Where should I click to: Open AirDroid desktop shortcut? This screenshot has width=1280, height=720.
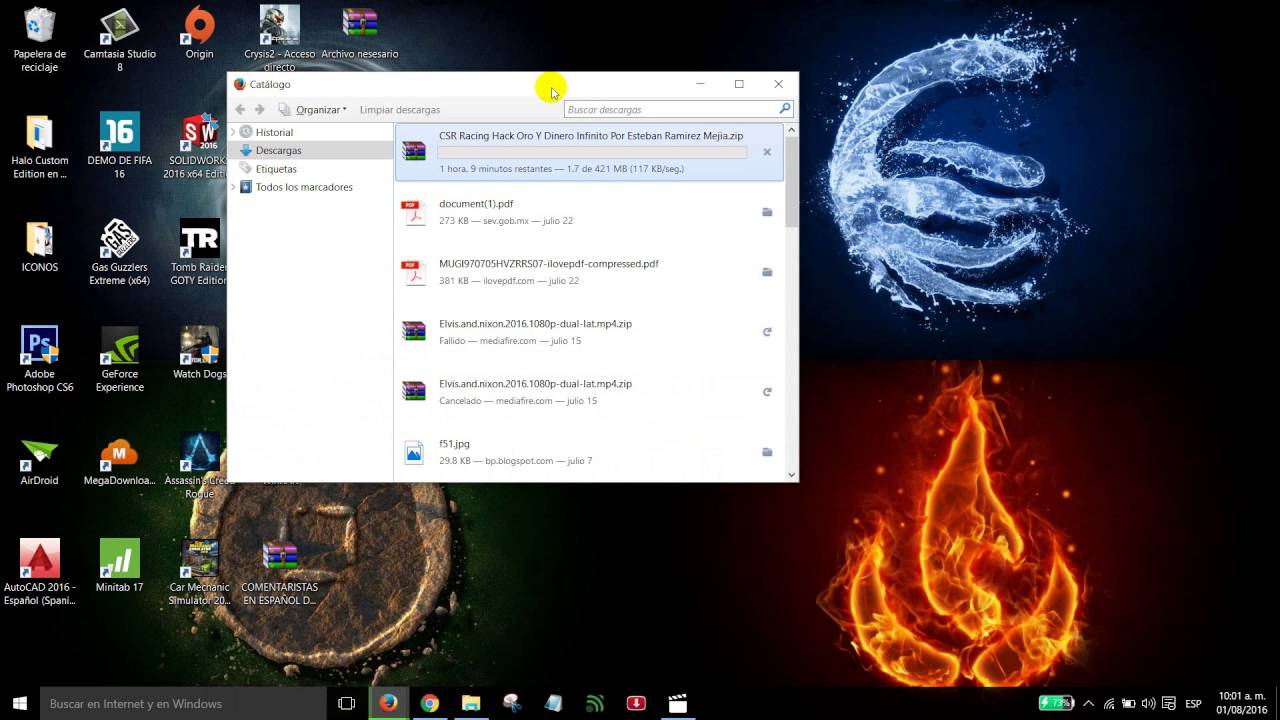tap(40, 460)
